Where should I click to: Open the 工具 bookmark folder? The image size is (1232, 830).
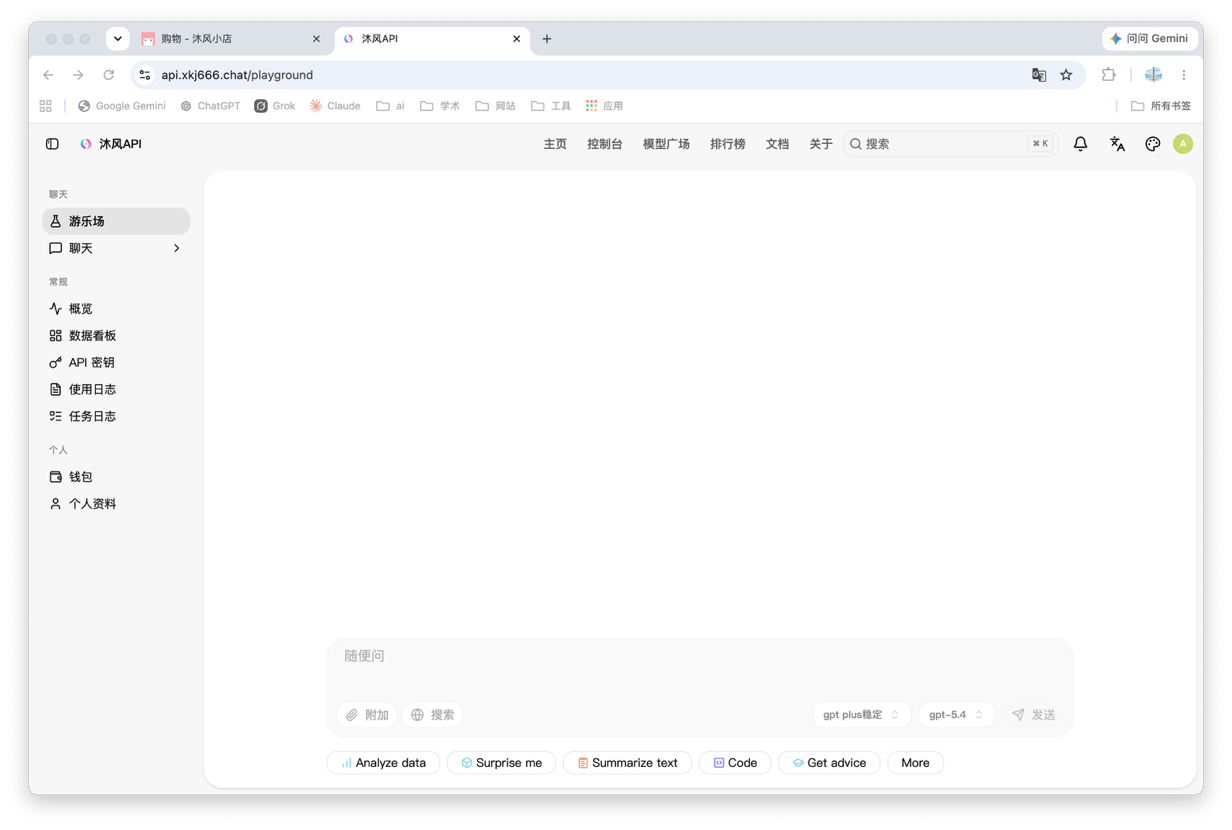[x=551, y=106]
